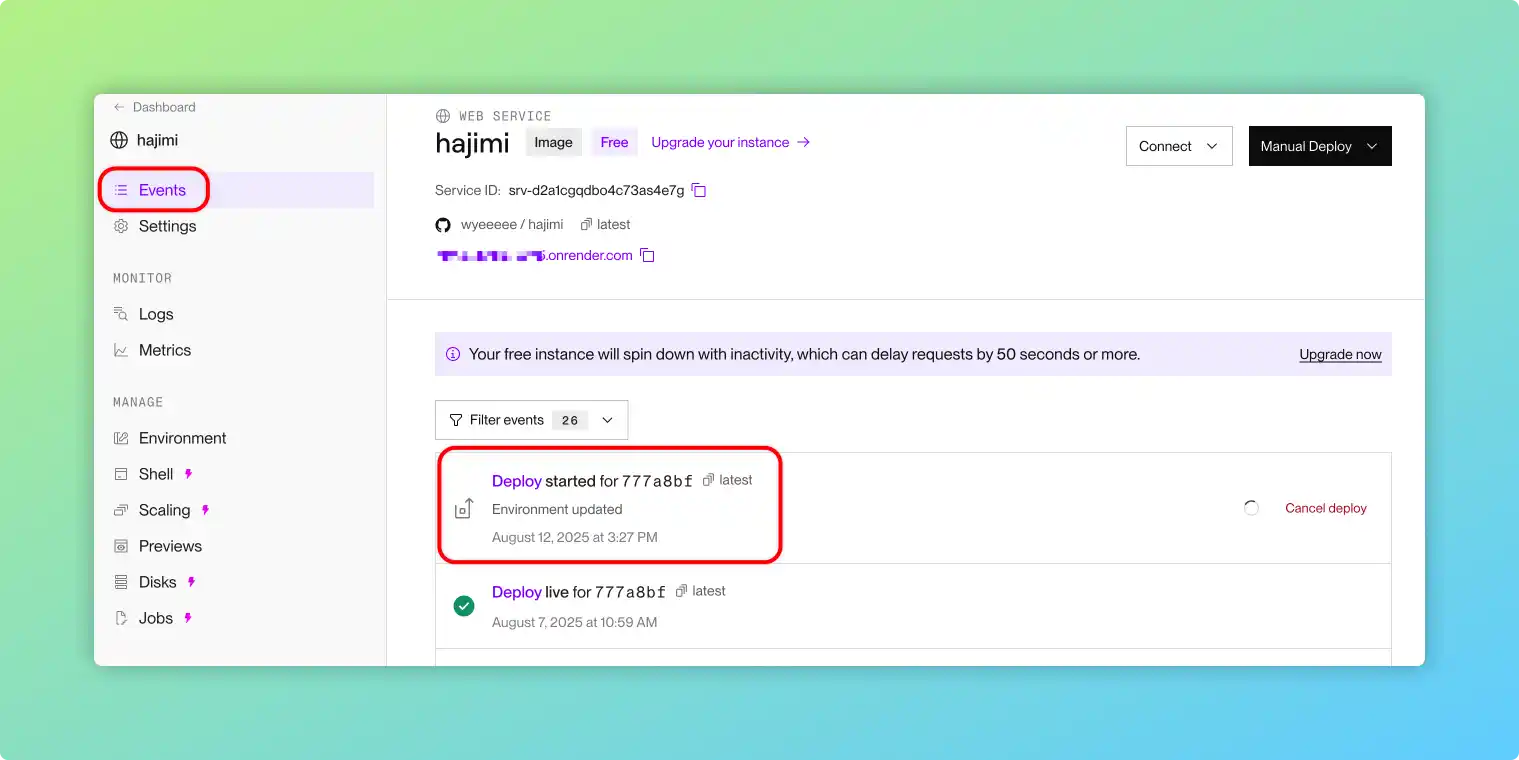Click the Deploy link in started event
The height and width of the screenshot is (760, 1519).
[516, 481]
